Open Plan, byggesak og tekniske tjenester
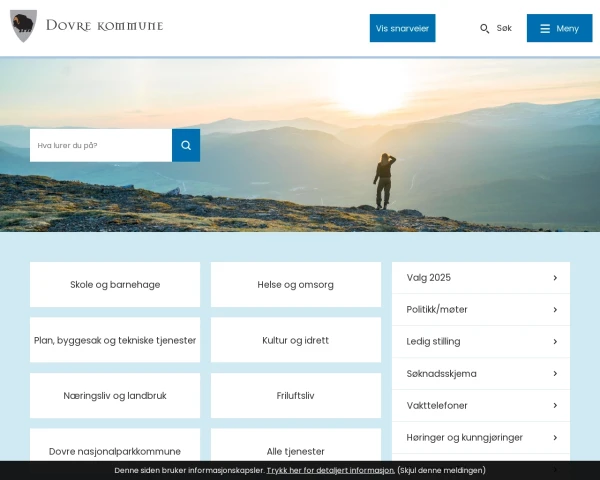This screenshot has height=480, width=600. (115, 340)
